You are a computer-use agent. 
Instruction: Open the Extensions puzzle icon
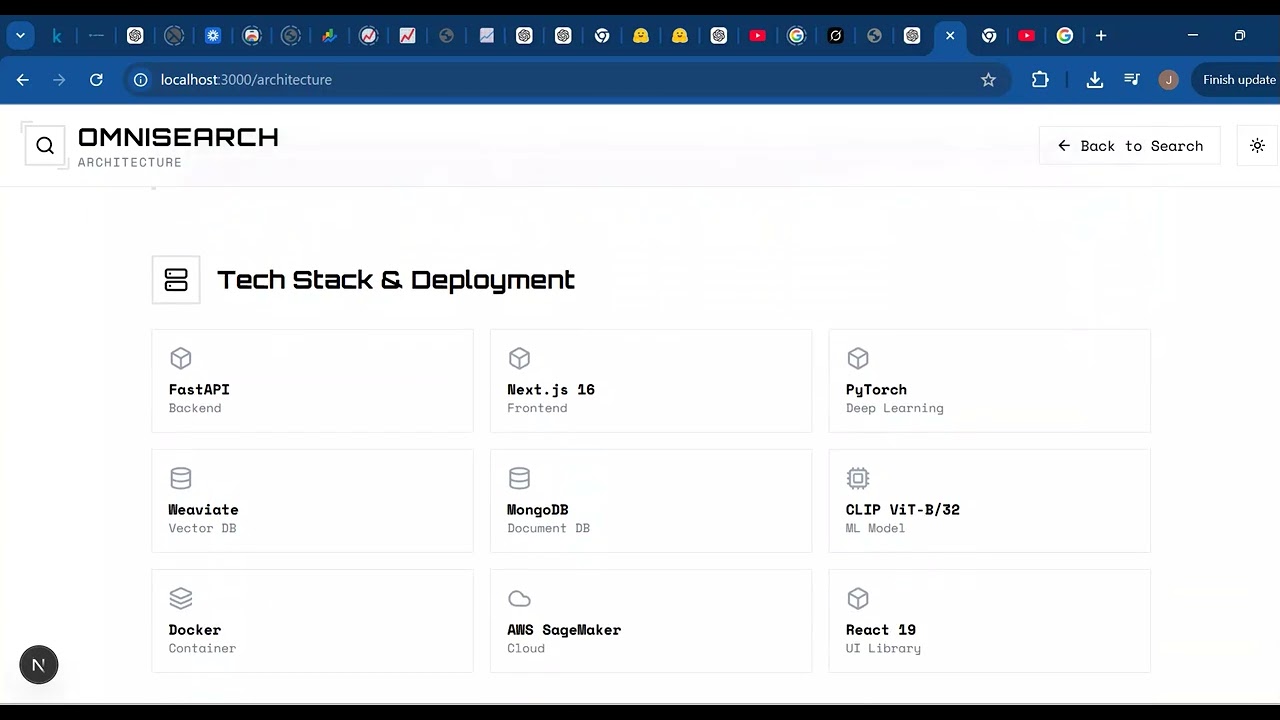1040,80
